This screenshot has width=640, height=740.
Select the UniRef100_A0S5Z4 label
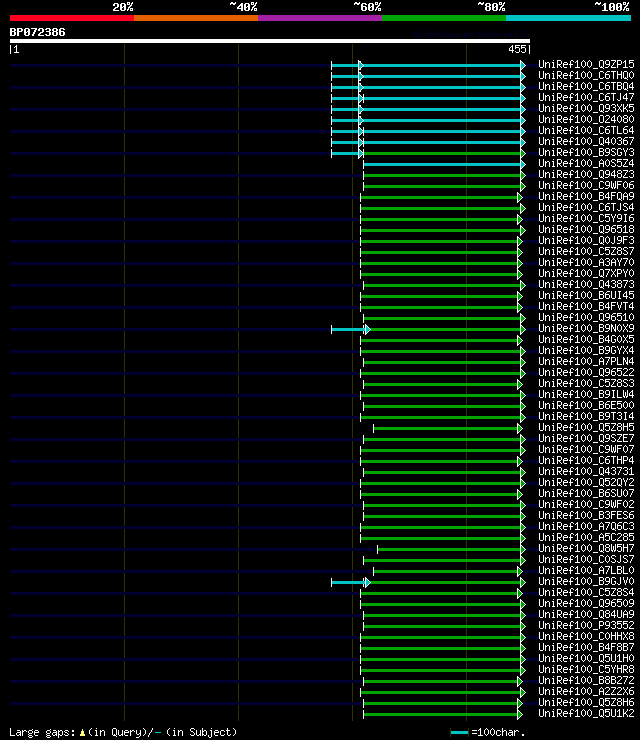pyautogui.click(x=586, y=163)
